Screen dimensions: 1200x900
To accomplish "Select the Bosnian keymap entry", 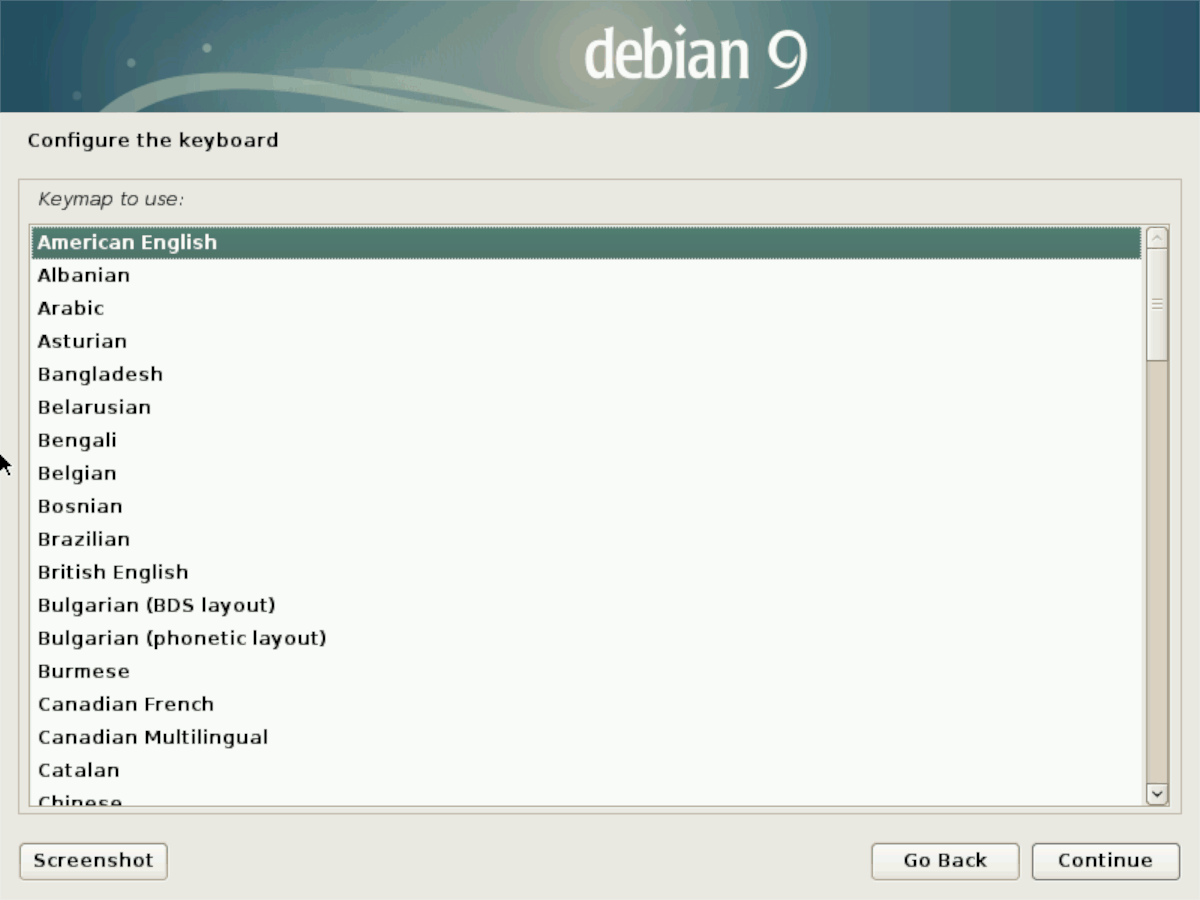I will point(79,506).
